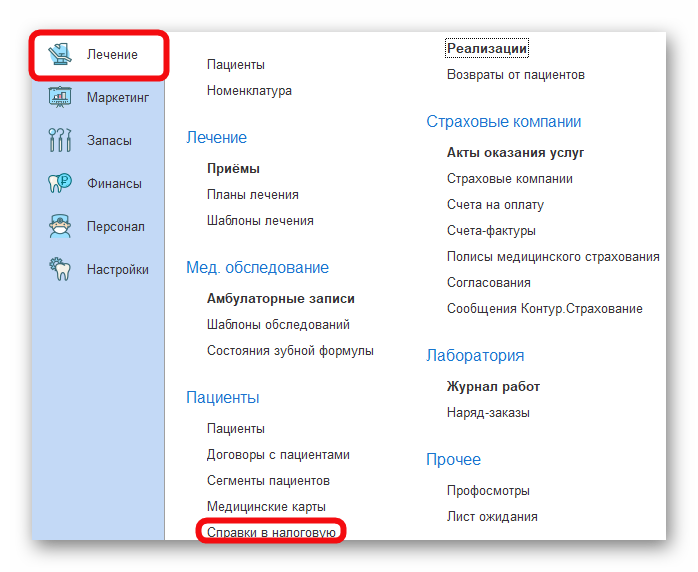Go to Наряд-заказы
This screenshot has height=572, width=698.
click(x=488, y=413)
